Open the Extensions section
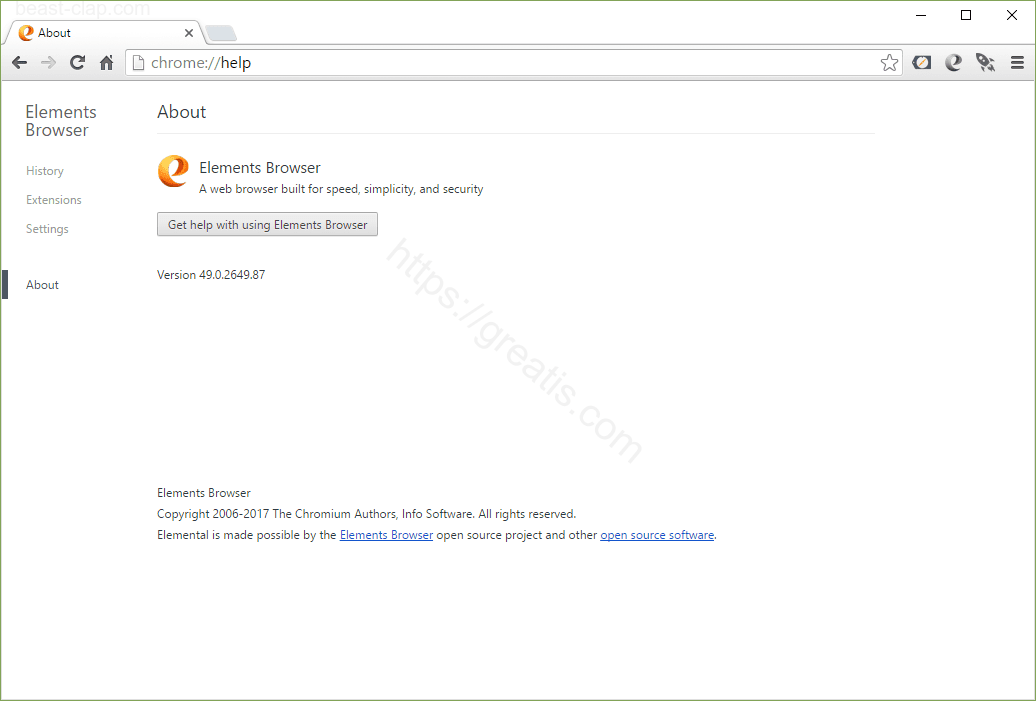 click(53, 199)
